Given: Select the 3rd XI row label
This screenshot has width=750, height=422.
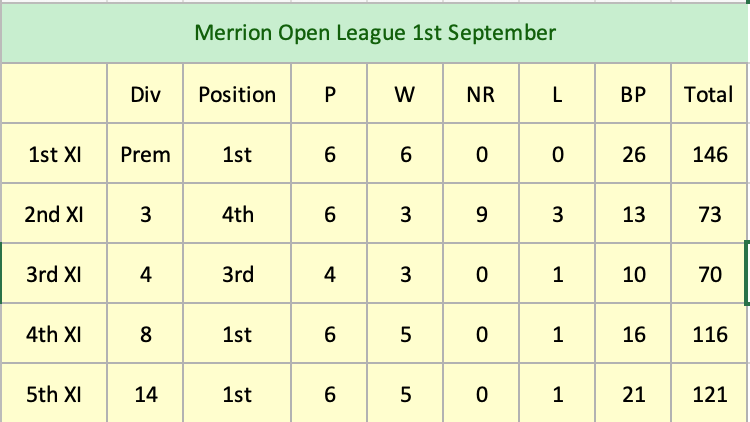Looking at the screenshot, I should pyautogui.click(x=55, y=274).
